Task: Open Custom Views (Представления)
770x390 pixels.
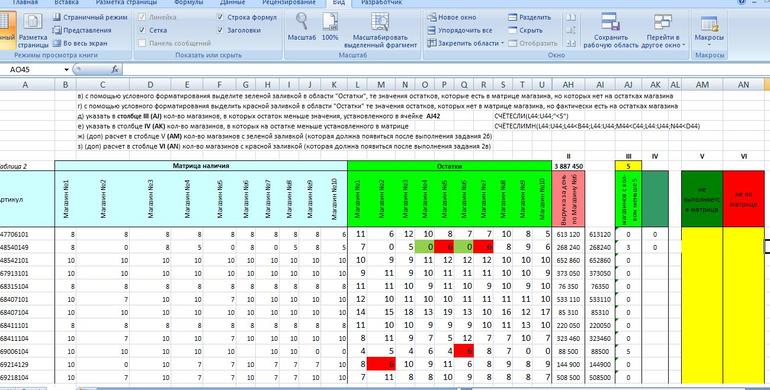Action: click(82, 30)
